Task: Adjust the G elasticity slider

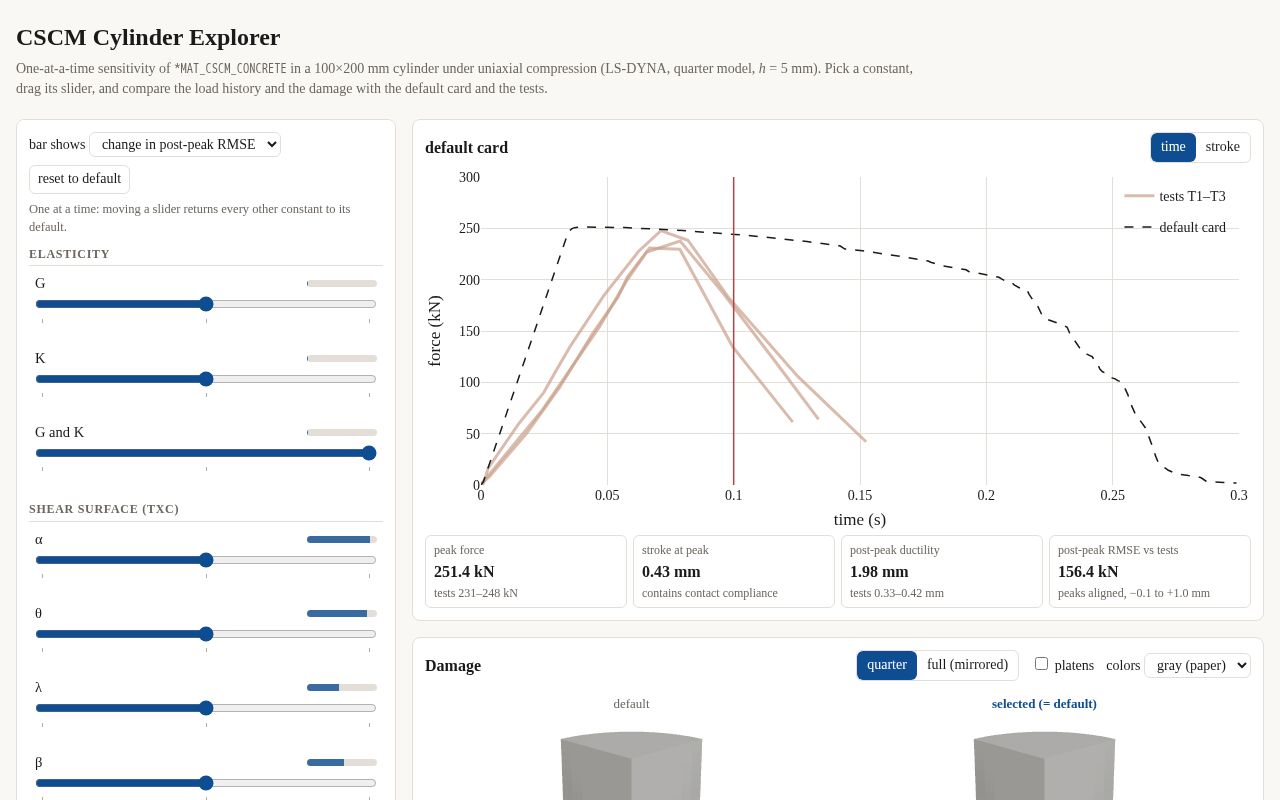Action: click(x=206, y=304)
